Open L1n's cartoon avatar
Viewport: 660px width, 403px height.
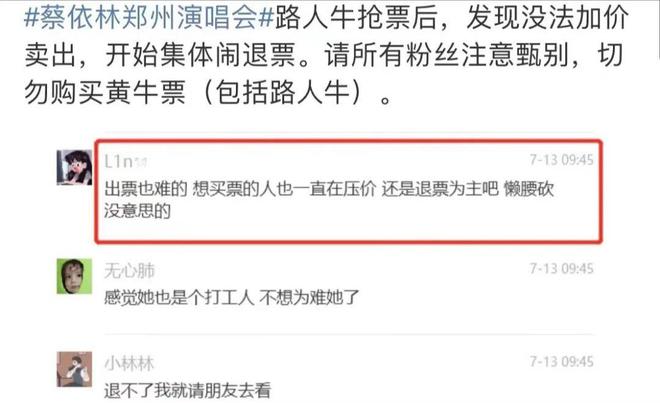coord(75,167)
